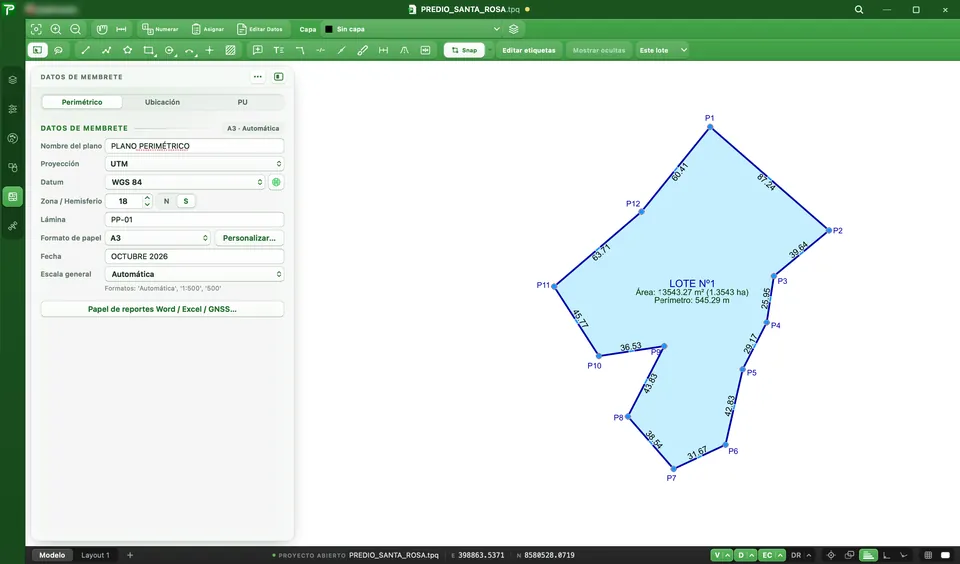Select the horizontal dimension tool
This screenshot has width=960, height=564.
click(383, 50)
